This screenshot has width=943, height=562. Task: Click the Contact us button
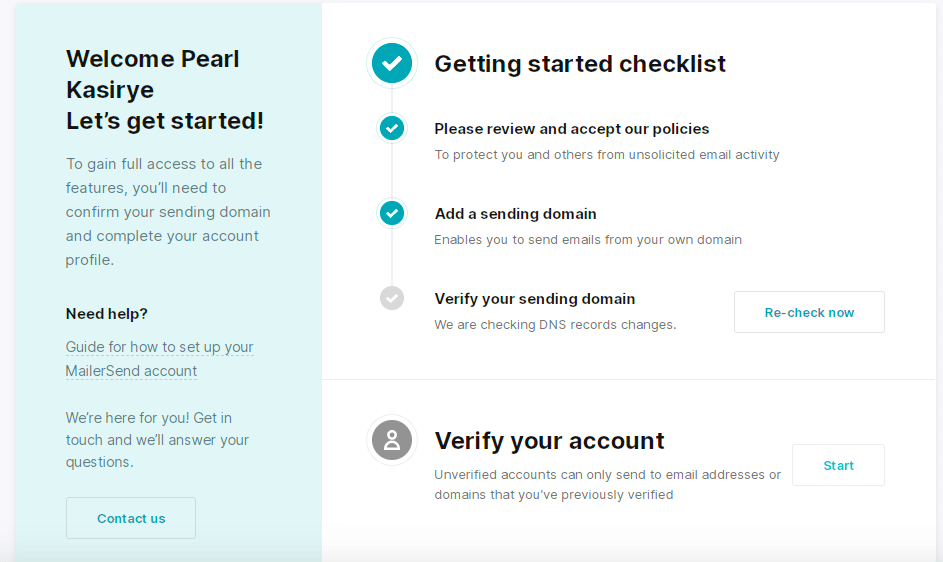click(x=131, y=518)
